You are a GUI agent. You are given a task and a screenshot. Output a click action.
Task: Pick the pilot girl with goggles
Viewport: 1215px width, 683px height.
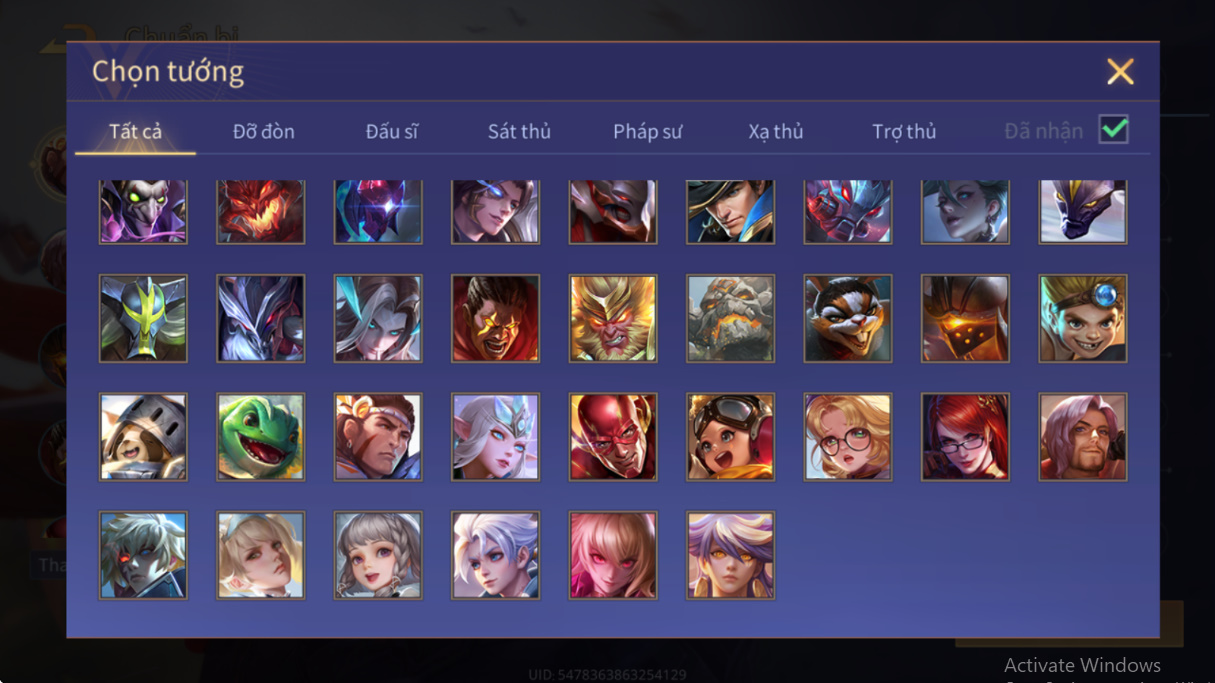tap(731, 437)
